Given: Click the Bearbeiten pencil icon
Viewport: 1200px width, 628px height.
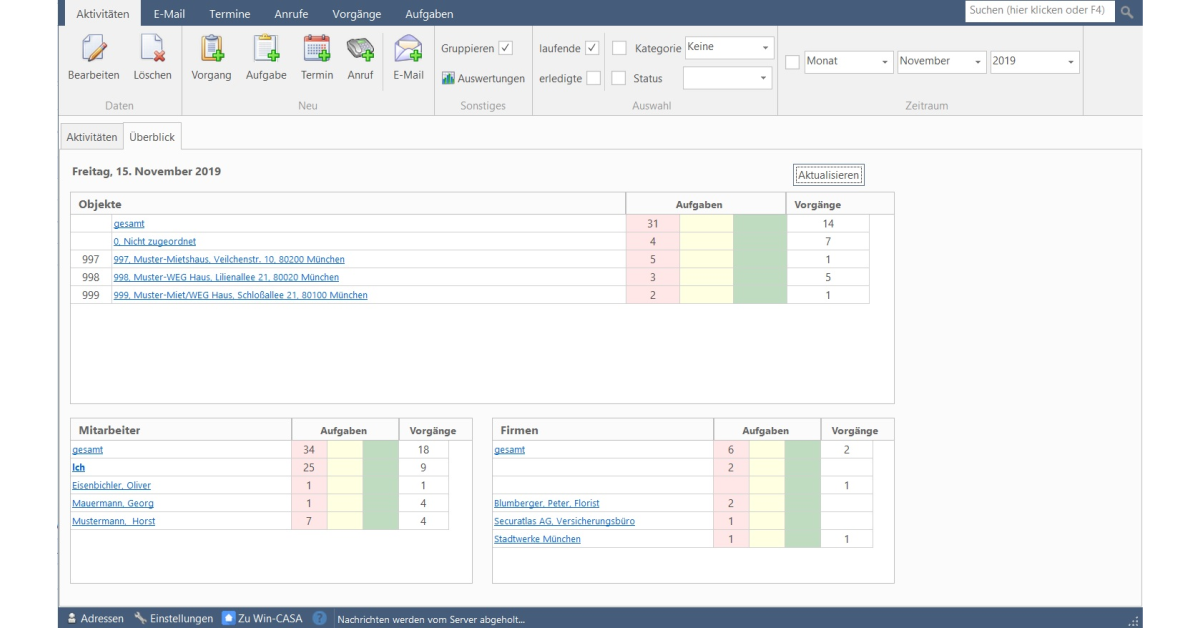Looking at the screenshot, I should tap(93, 49).
